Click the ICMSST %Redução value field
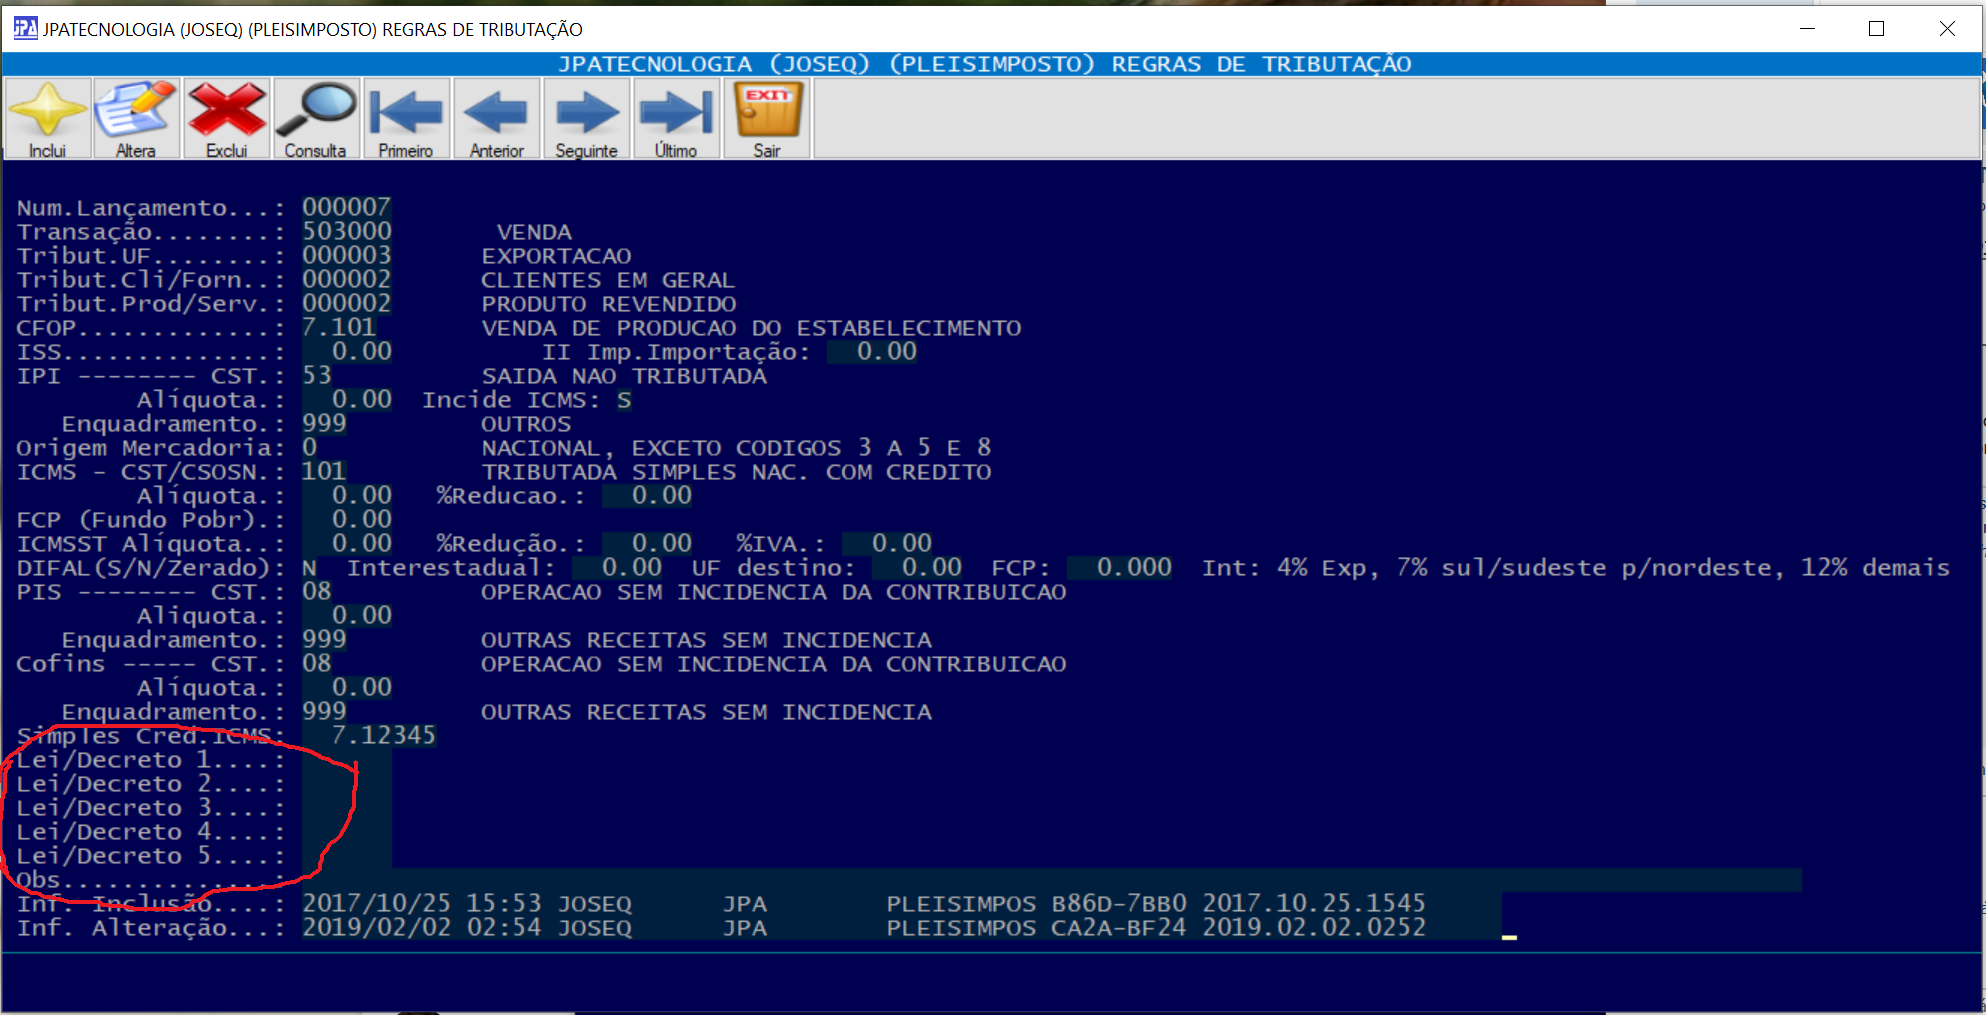 [647, 543]
